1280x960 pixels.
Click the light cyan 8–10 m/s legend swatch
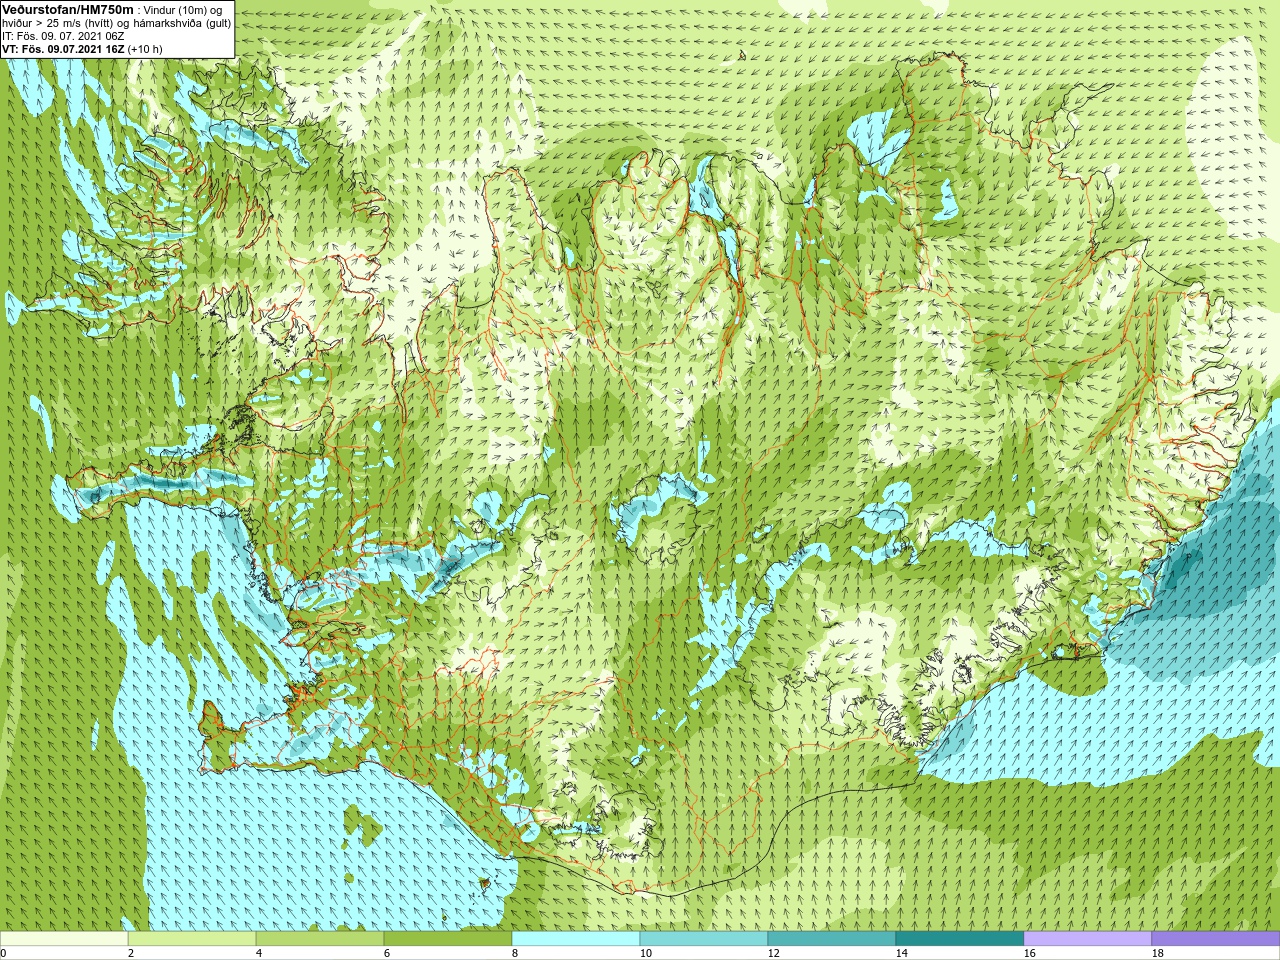576,939
